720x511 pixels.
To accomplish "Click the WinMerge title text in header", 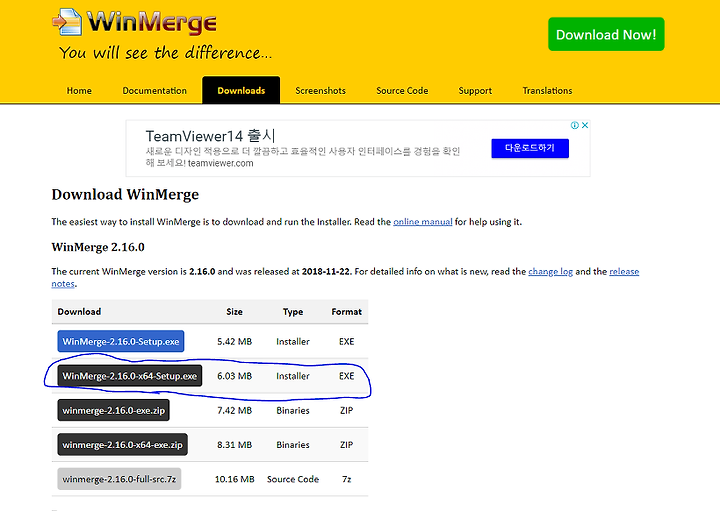I will click(152, 22).
